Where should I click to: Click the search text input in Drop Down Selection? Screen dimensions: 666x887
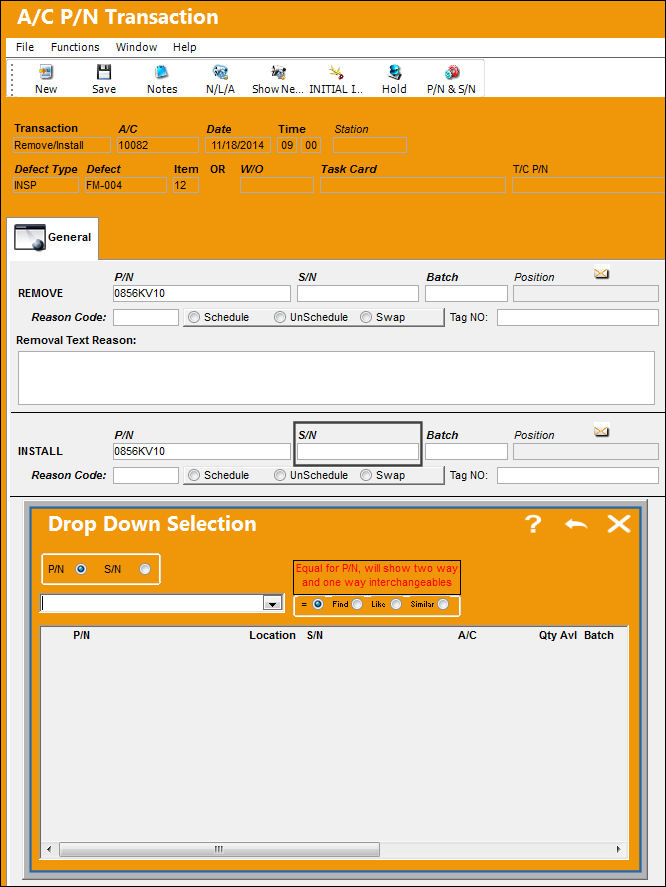(153, 604)
